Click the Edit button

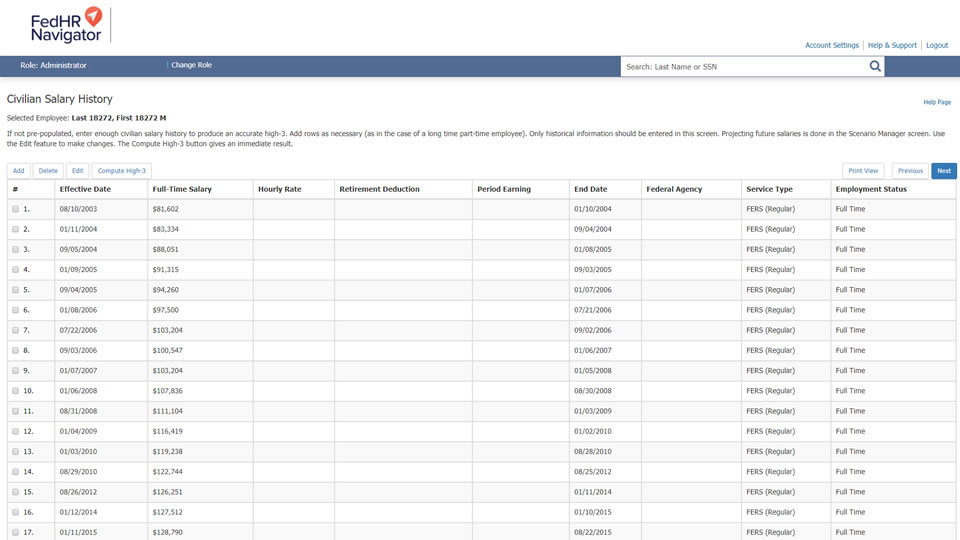point(77,171)
